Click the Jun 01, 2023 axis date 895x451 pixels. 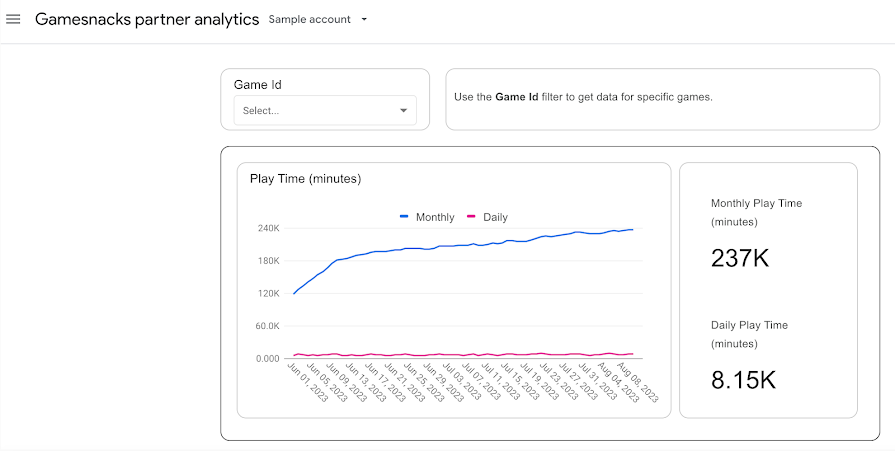pos(307,382)
